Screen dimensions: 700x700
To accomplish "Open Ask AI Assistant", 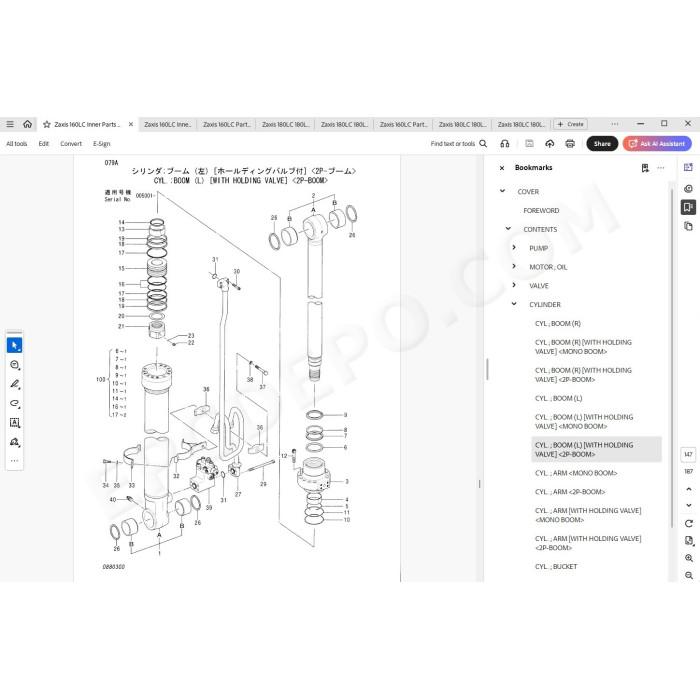I will (657, 144).
